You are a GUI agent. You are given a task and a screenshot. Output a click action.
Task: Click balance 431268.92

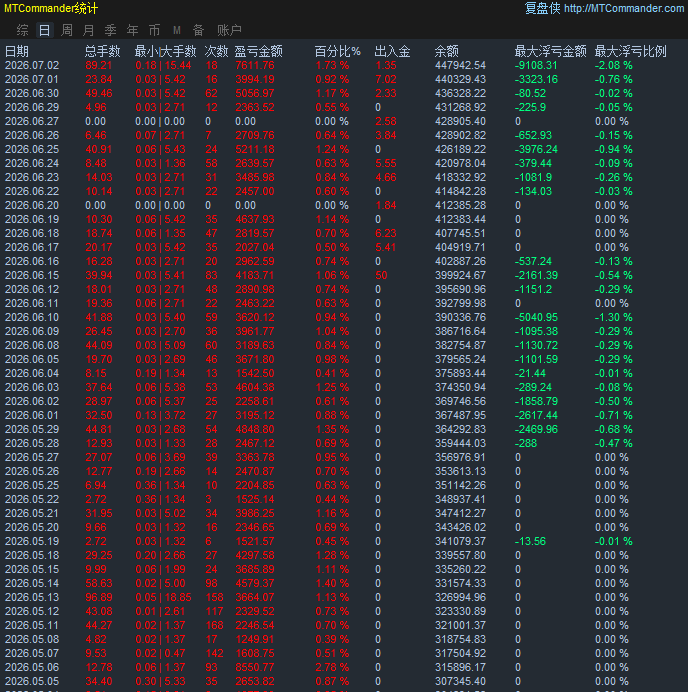click(x=460, y=107)
